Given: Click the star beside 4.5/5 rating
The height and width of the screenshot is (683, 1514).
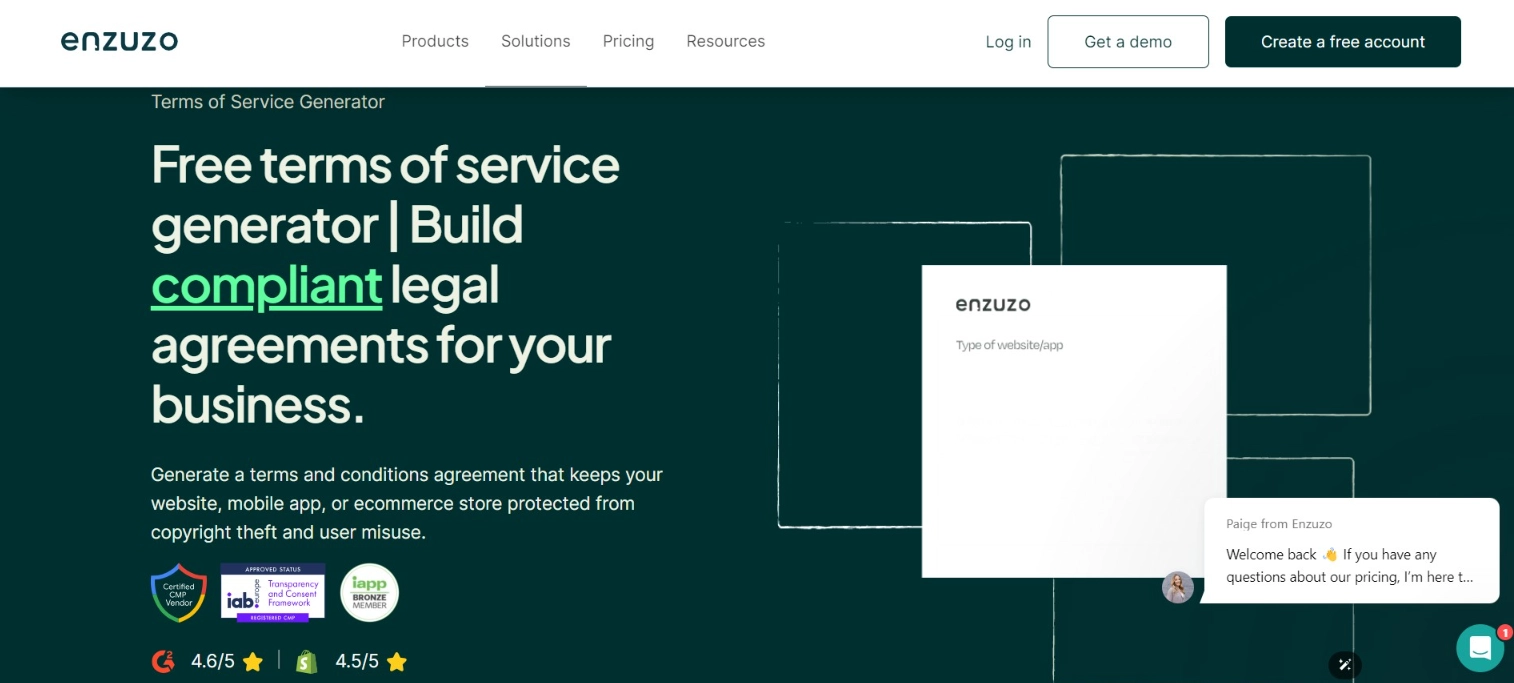Looking at the screenshot, I should [x=397, y=661].
